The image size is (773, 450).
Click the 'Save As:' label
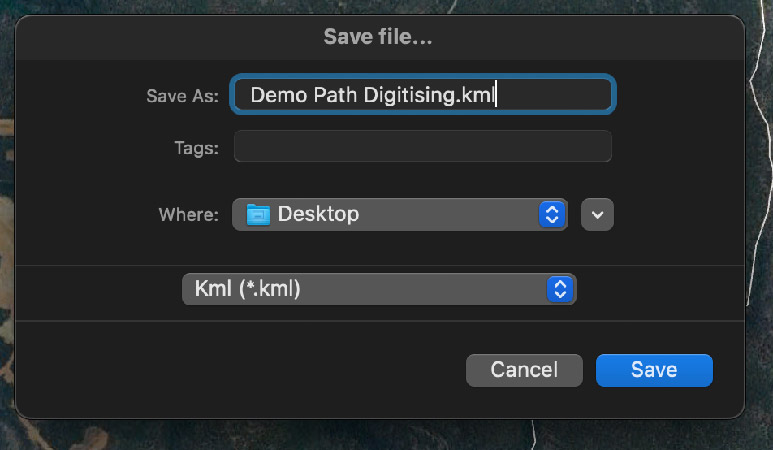[182, 96]
